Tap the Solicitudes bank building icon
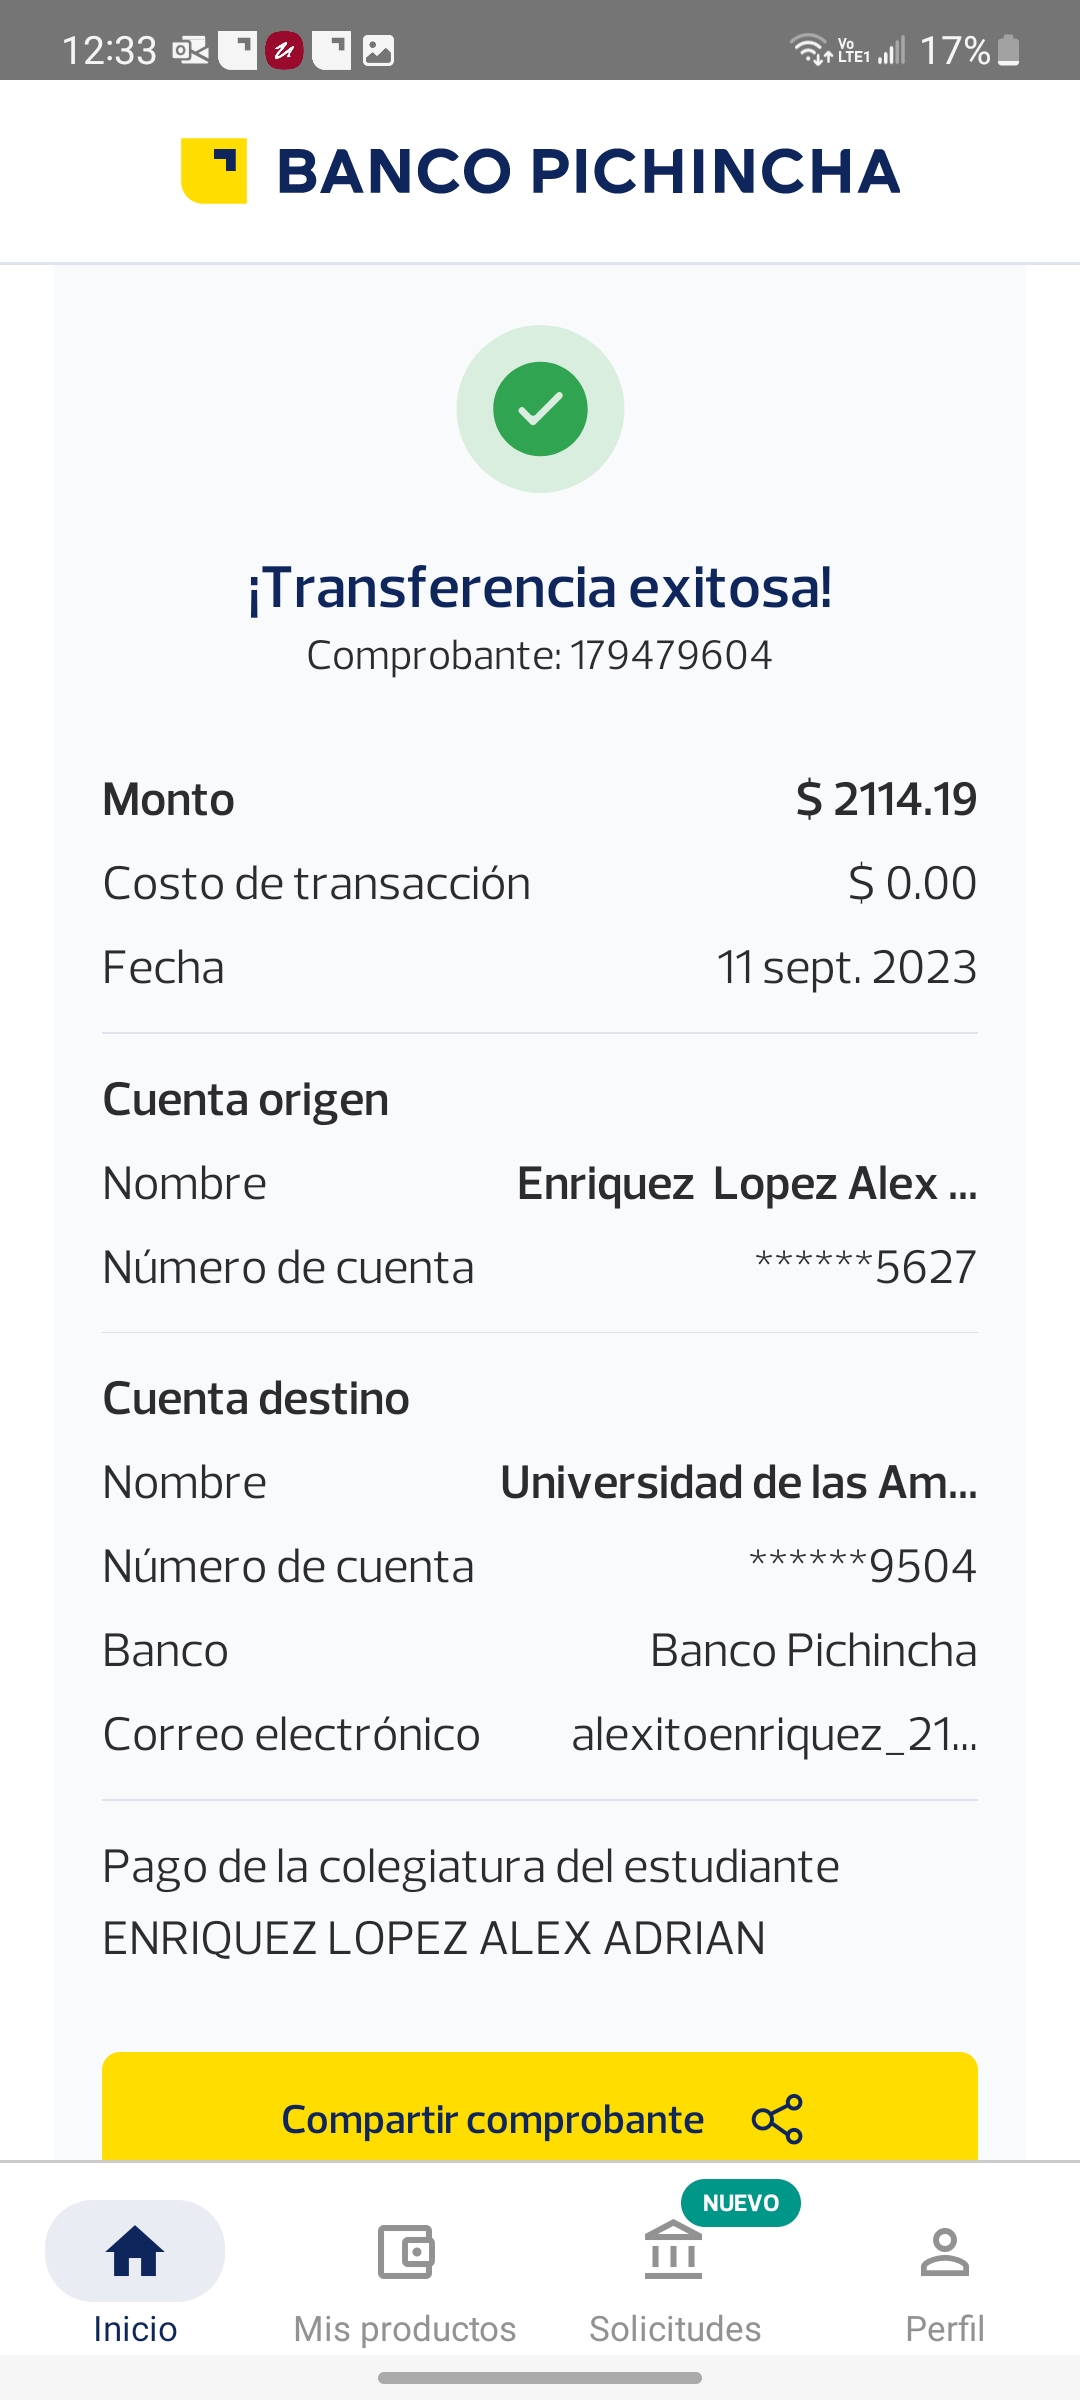Image resolution: width=1080 pixels, height=2400 pixels. (x=673, y=2252)
